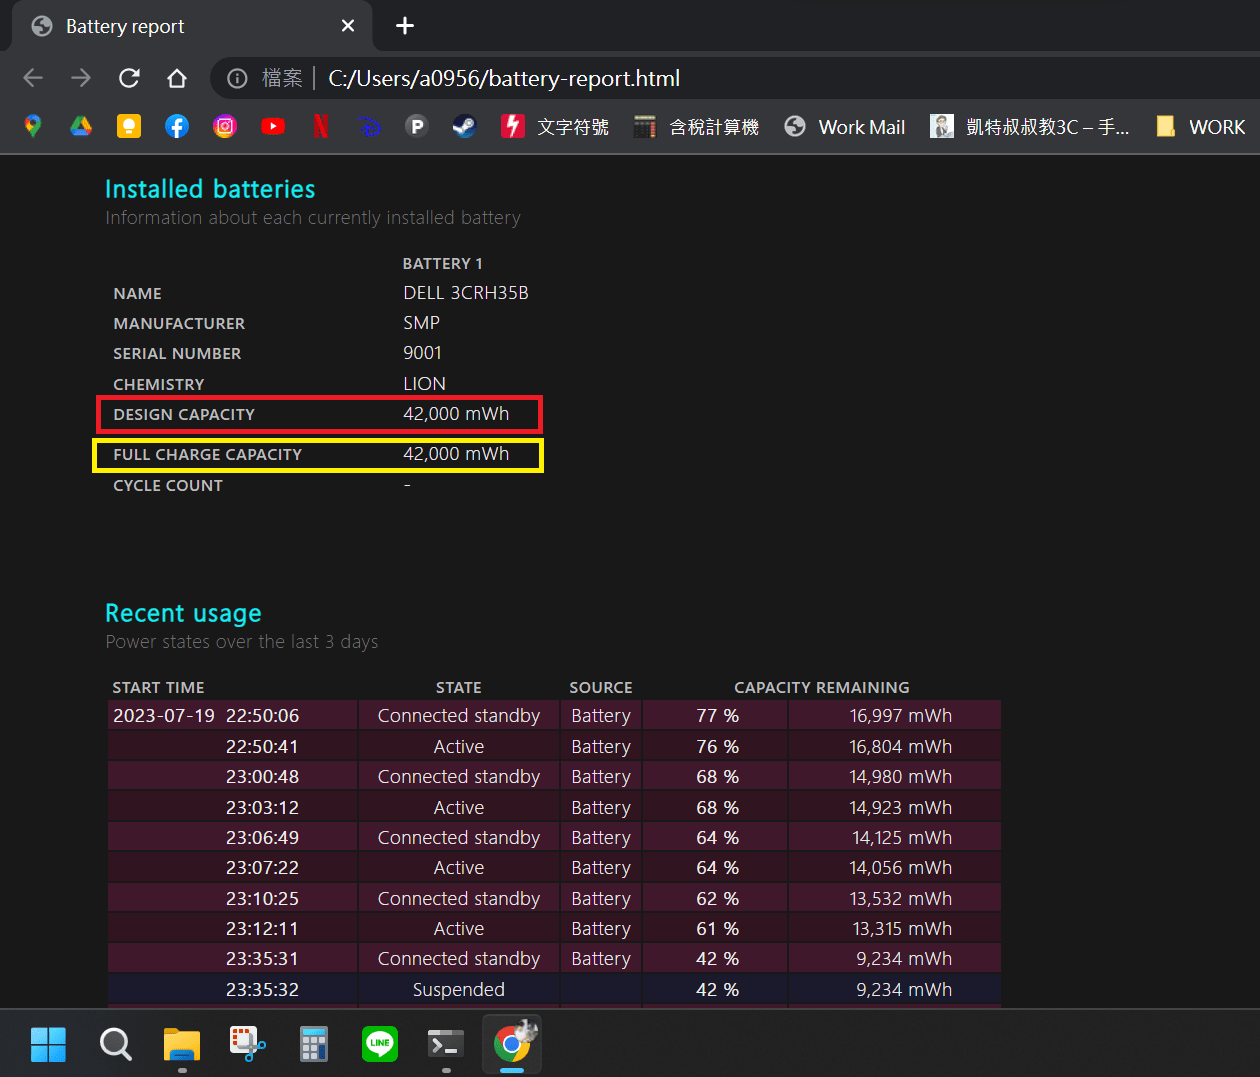
Task: Open the Instagram bookmark
Action: (225, 126)
